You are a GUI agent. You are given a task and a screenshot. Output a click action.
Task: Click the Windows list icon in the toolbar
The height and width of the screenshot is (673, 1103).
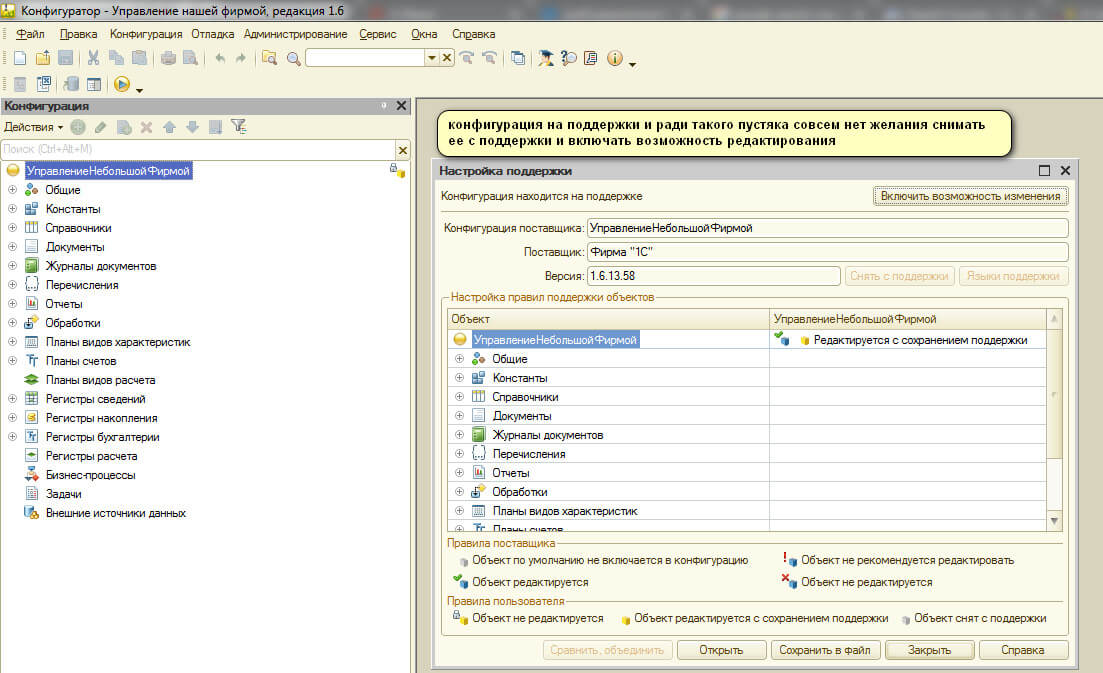(517, 58)
